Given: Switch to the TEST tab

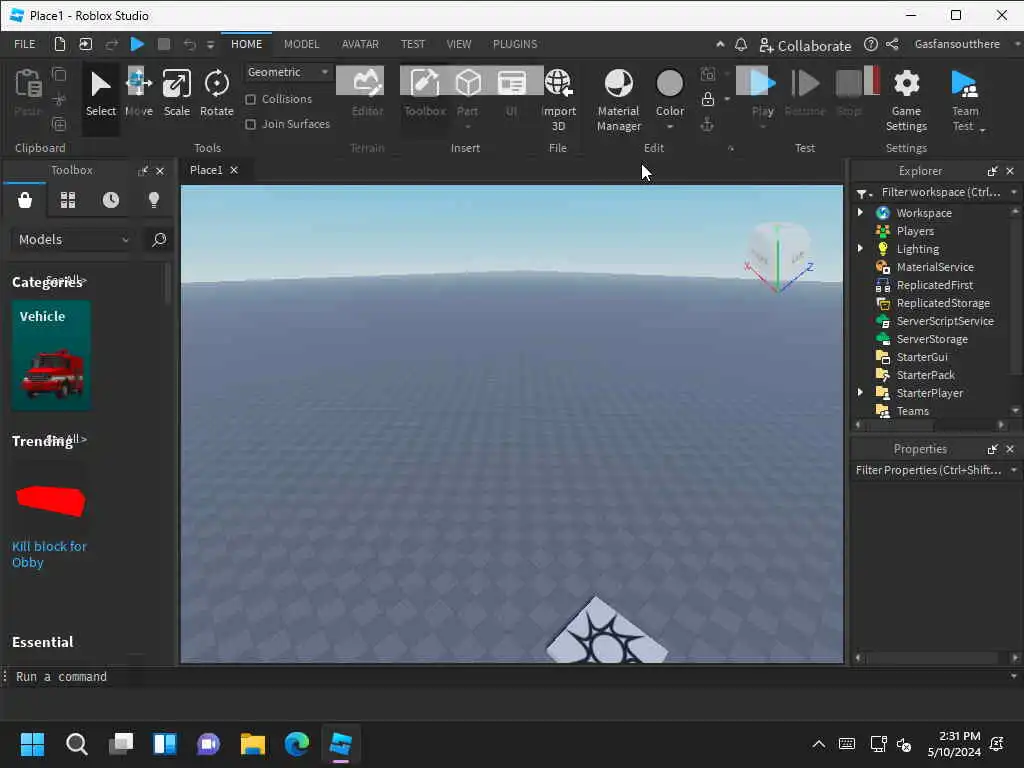Looking at the screenshot, I should pyautogui.click(x=413, y=44).
